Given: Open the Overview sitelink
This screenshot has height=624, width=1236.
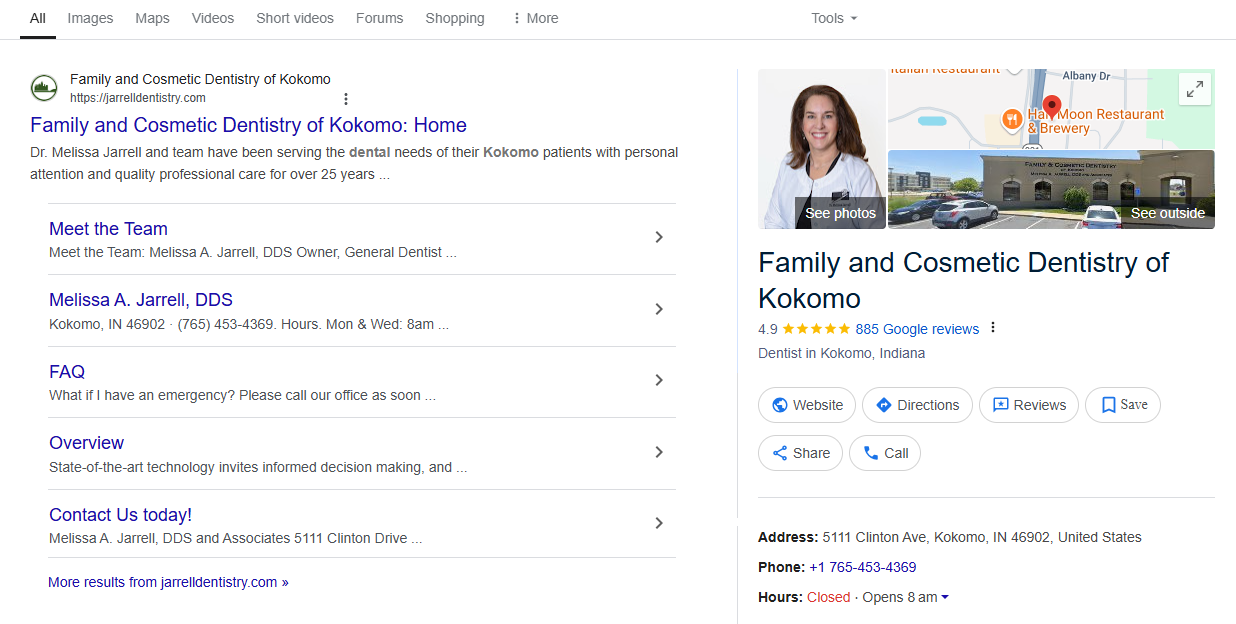Looking at the screenshot, I should point(87,443).
